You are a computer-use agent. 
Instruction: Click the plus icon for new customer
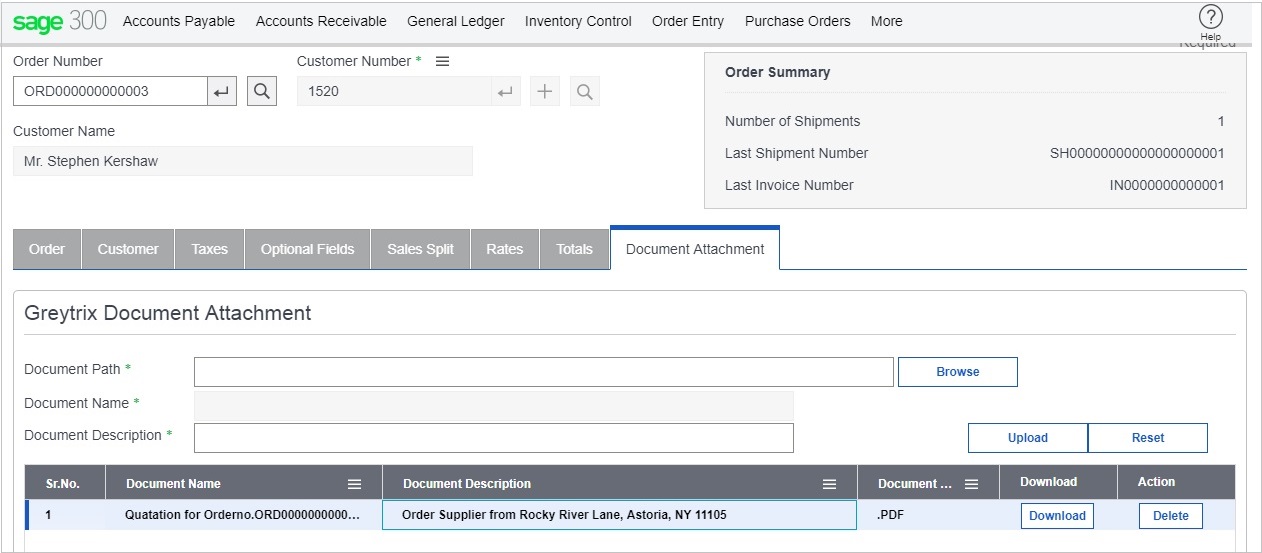tap(545, 92)
